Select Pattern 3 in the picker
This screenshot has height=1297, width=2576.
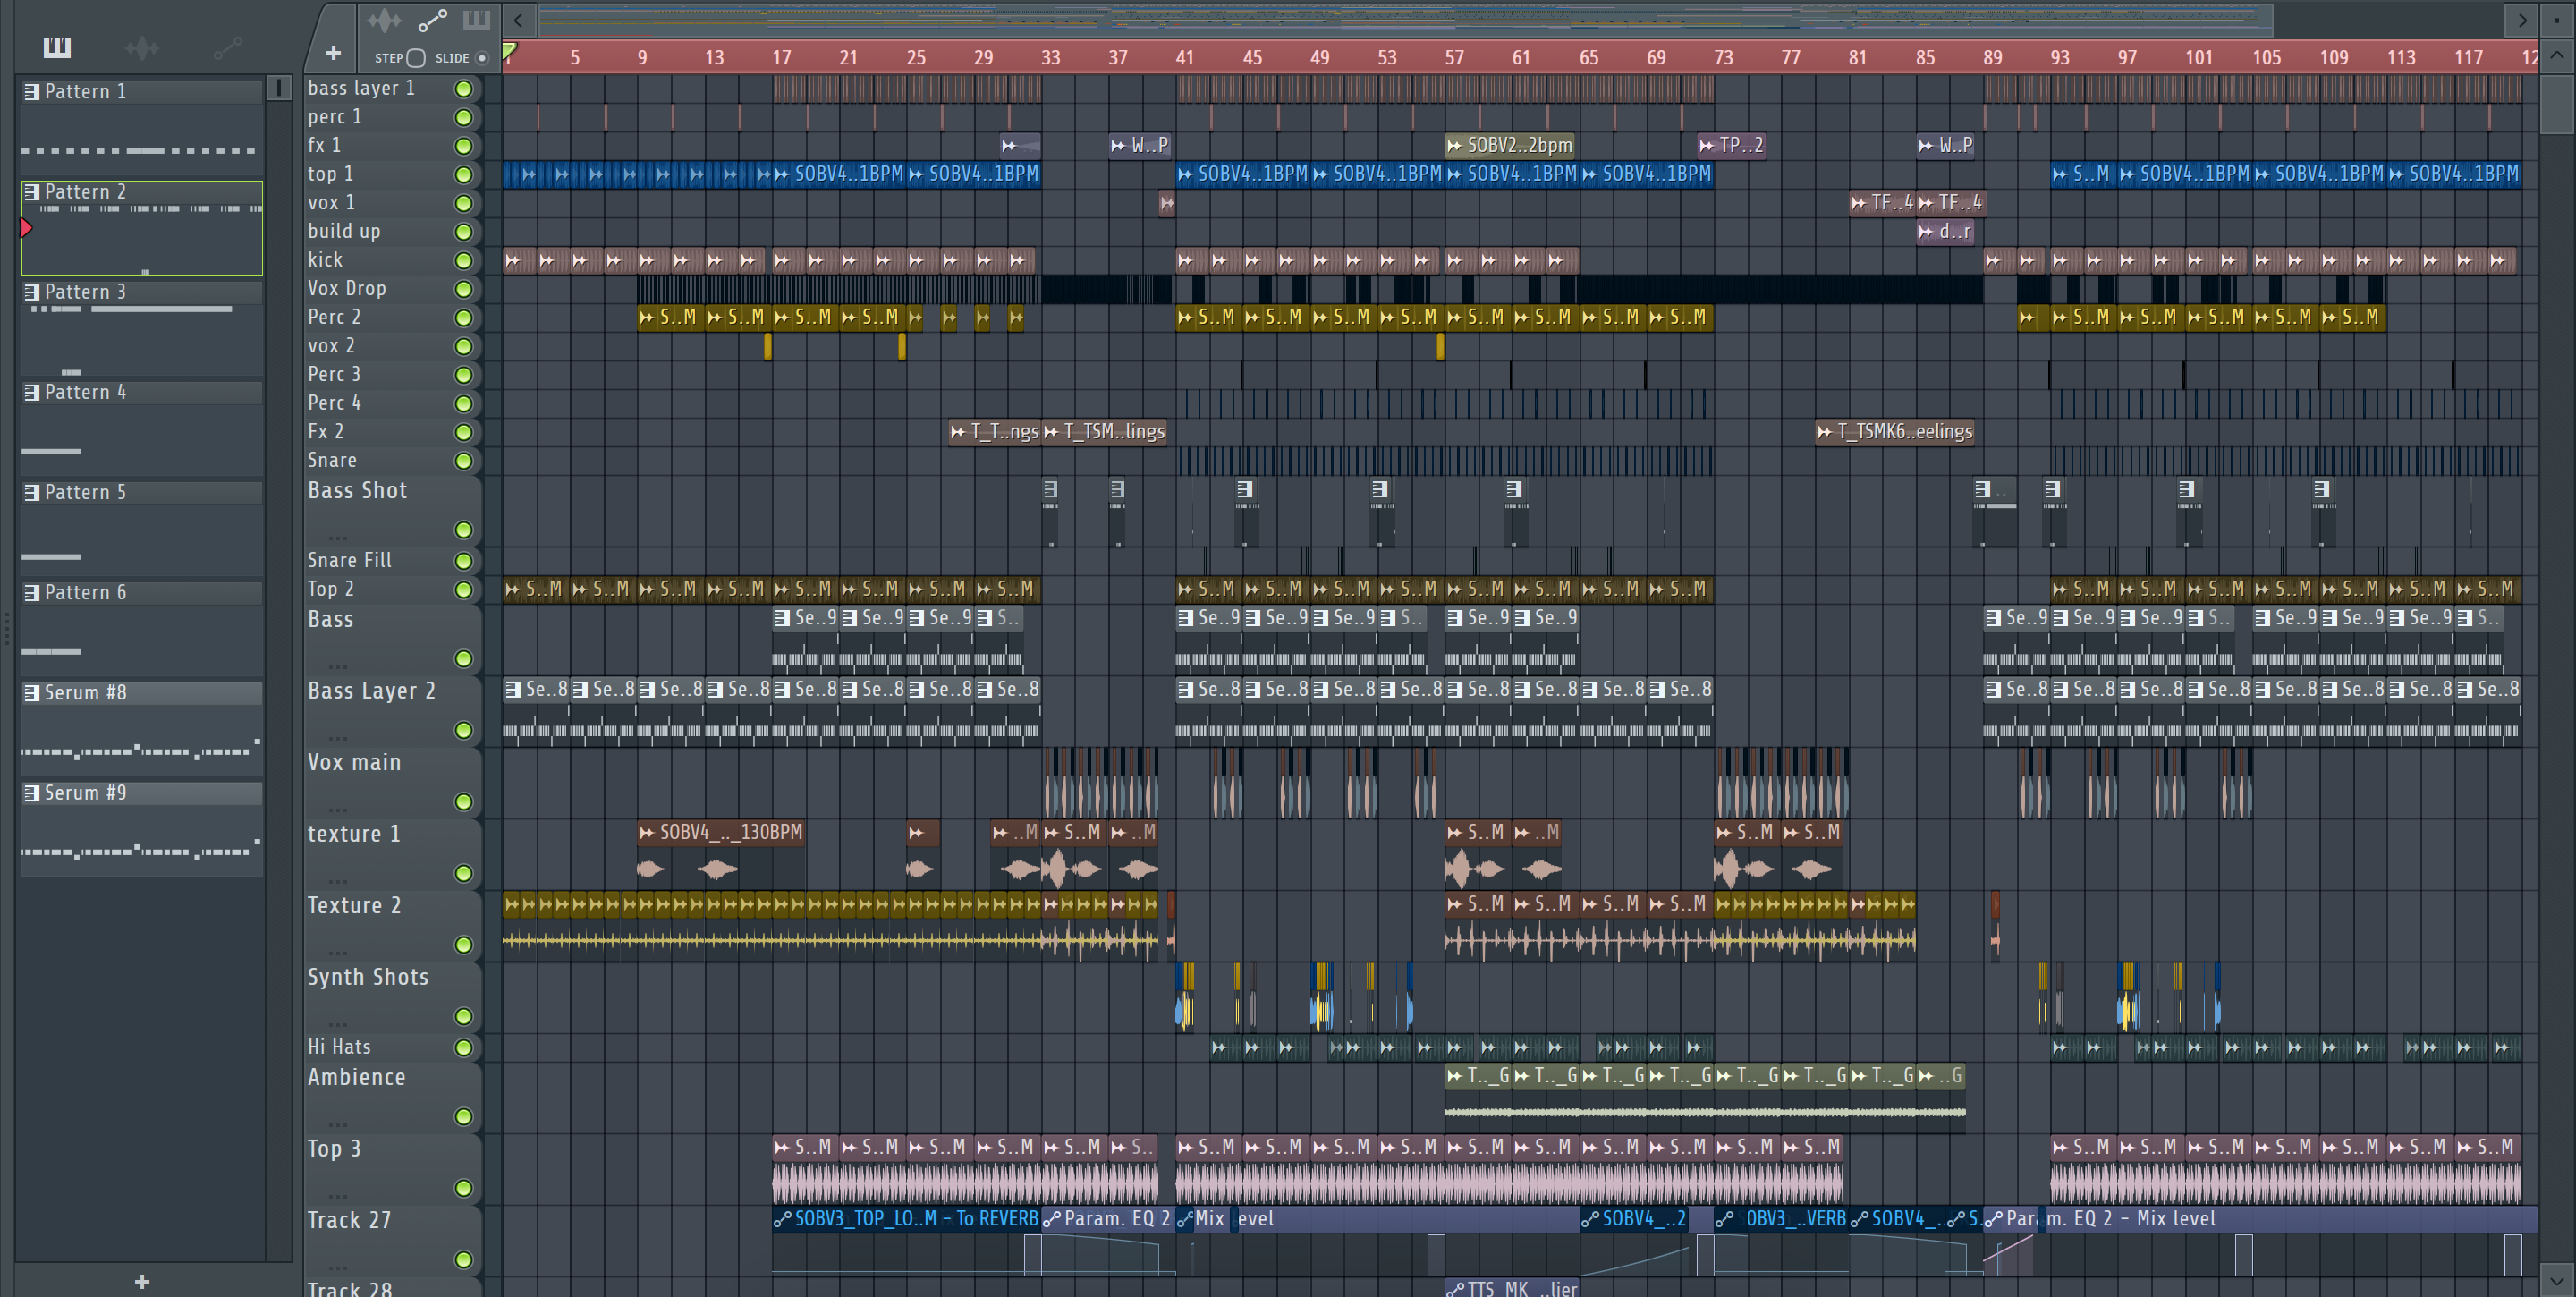pyautogui.click(x=142, y=328)
